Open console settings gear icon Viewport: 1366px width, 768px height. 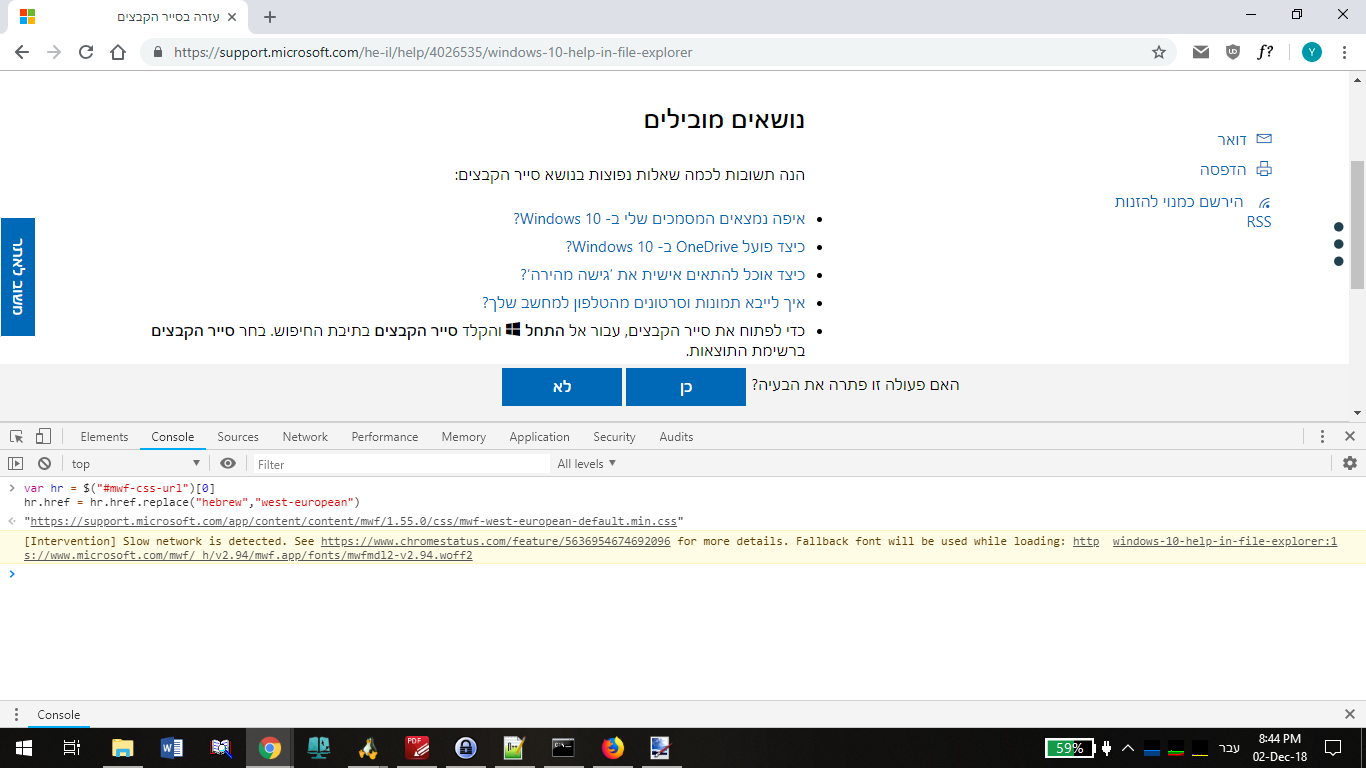click(1350, 464)
